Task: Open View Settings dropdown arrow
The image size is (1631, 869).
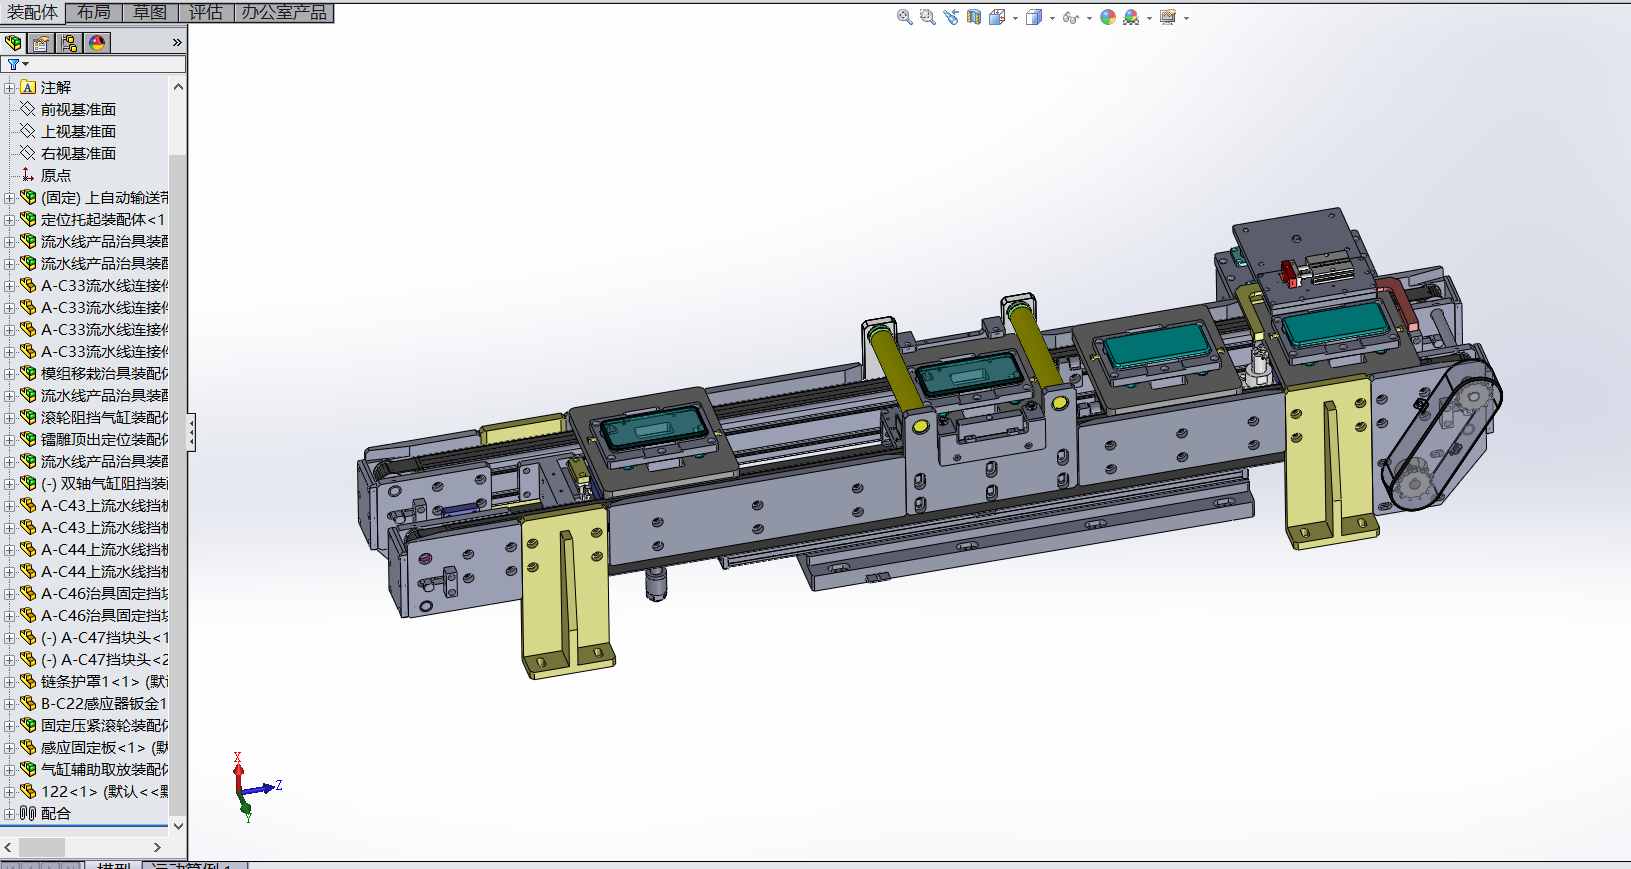Action: point(1186,18)
